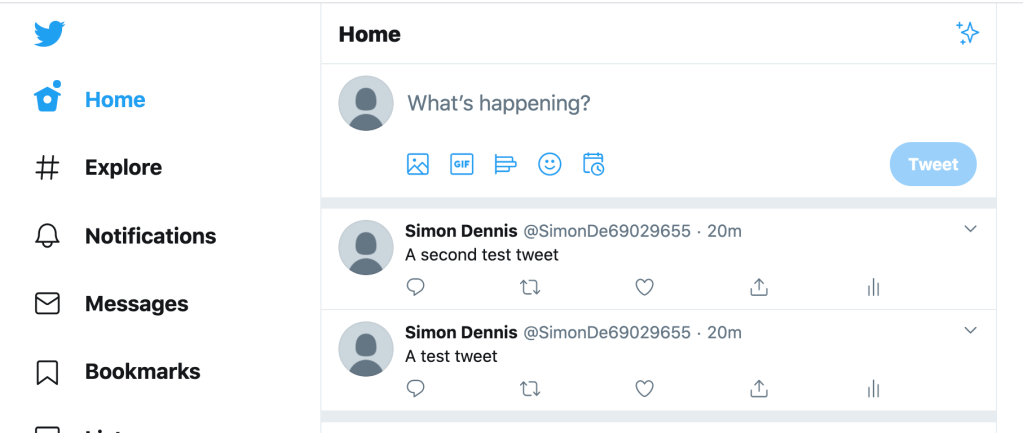
Task: Click the sparkle top tweets icon
Action: coord(968,33)
